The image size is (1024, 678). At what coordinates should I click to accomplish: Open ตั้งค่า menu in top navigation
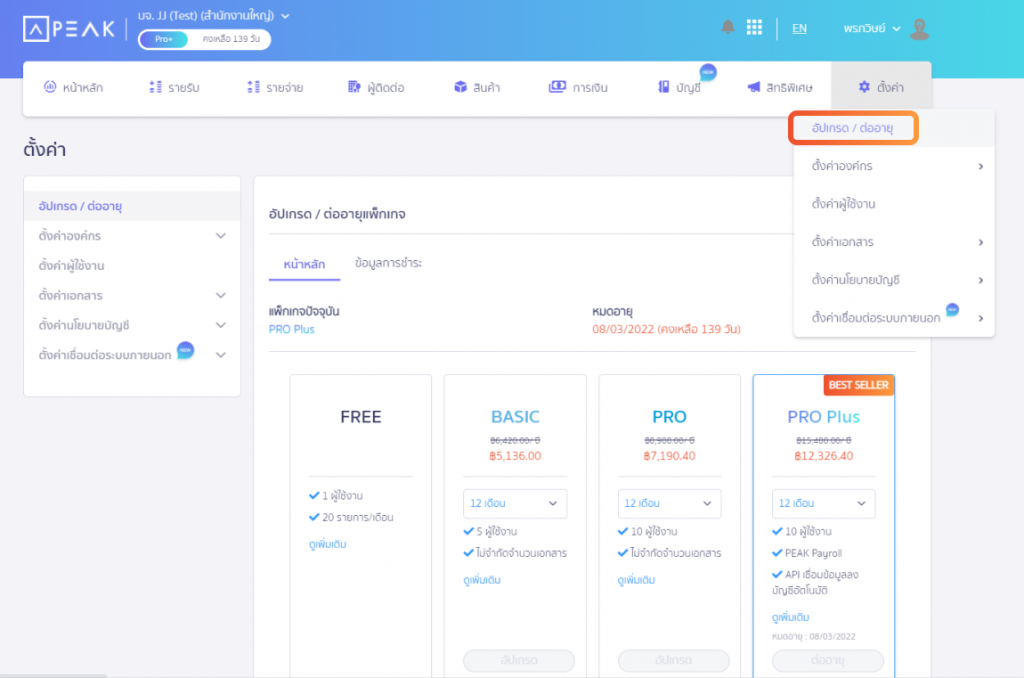pos(881,88)
